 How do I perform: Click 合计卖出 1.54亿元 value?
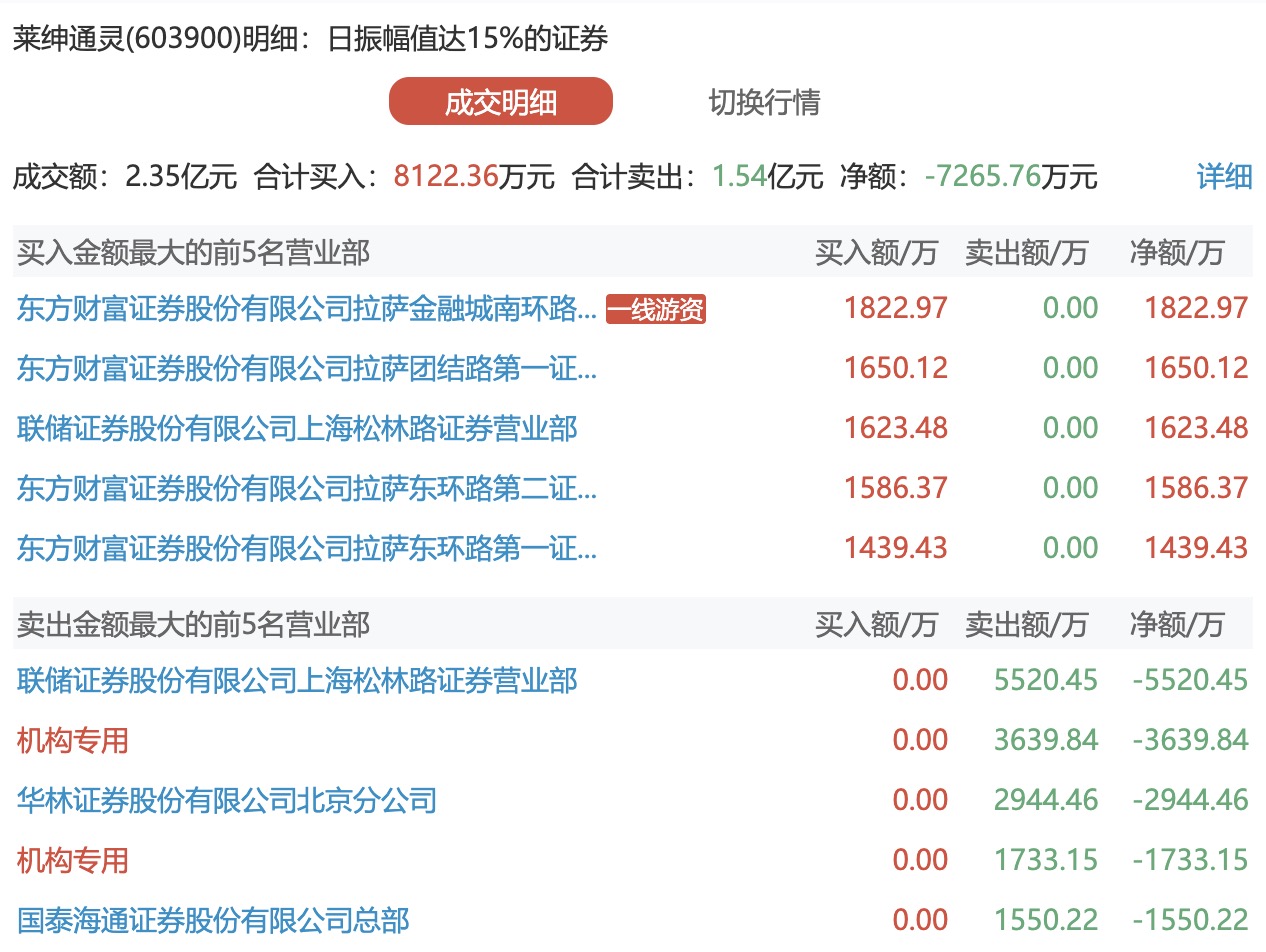tap(767, 177)
